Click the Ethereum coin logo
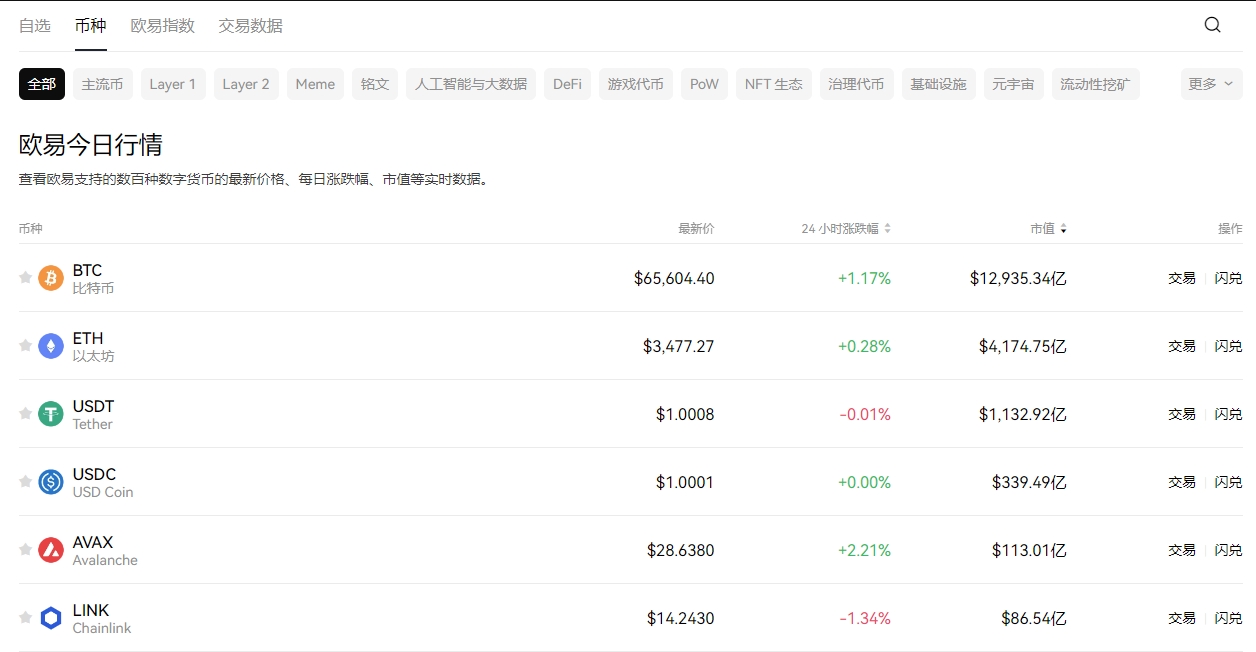This screenshot has width=1256, height=652. tap(51, 346)
